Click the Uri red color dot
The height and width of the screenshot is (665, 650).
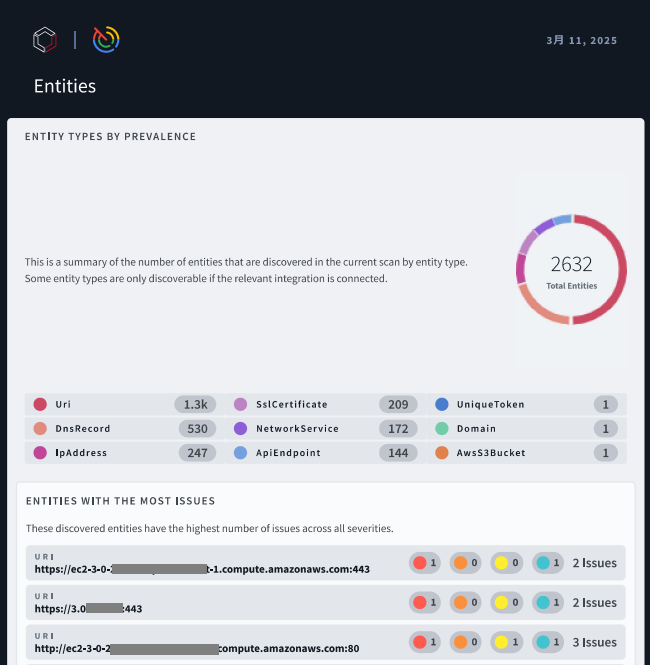[40, 405]
